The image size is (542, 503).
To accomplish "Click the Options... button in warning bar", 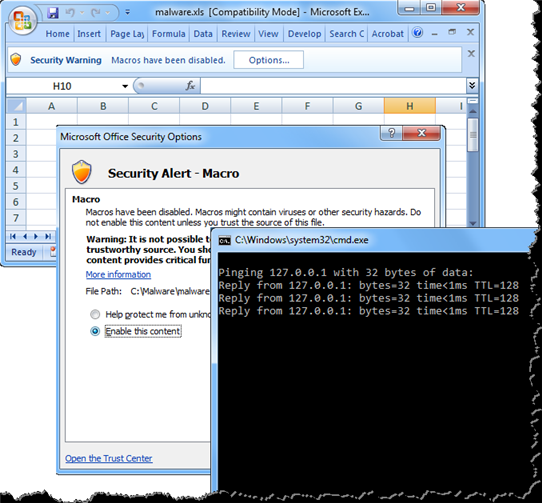I will pos(269,60).
